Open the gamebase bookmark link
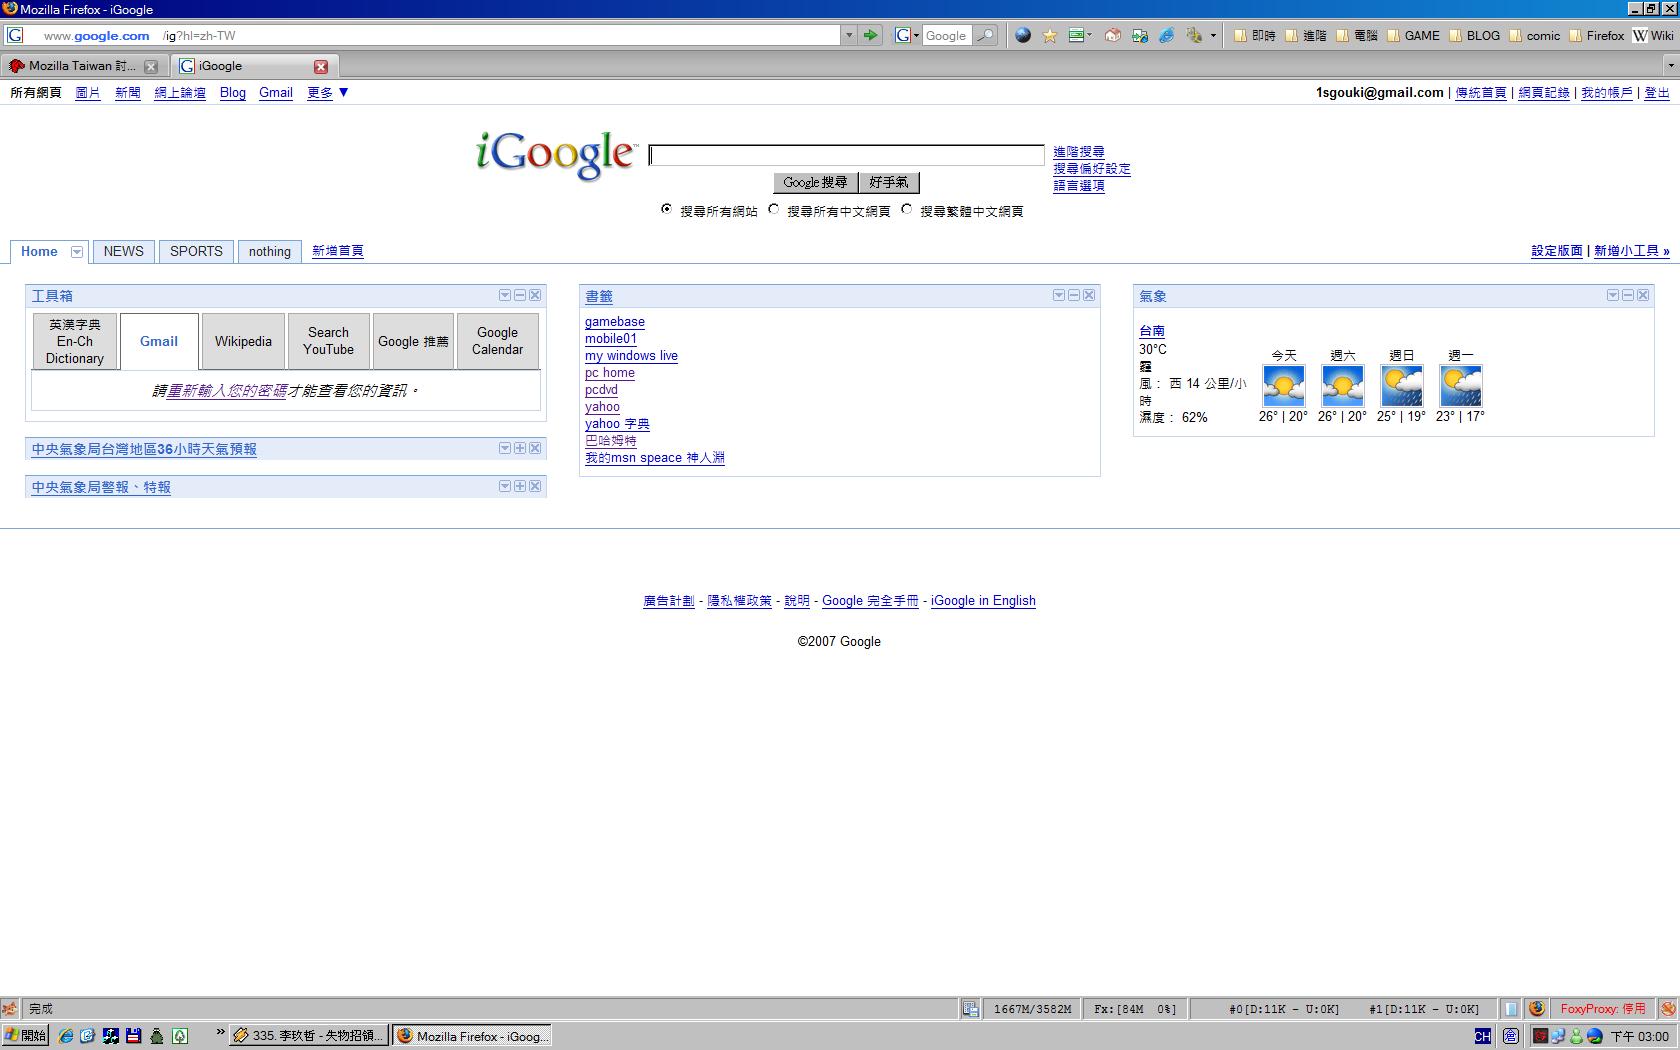Screen dimensions: 1680x1050 click(x=614, y=322)
